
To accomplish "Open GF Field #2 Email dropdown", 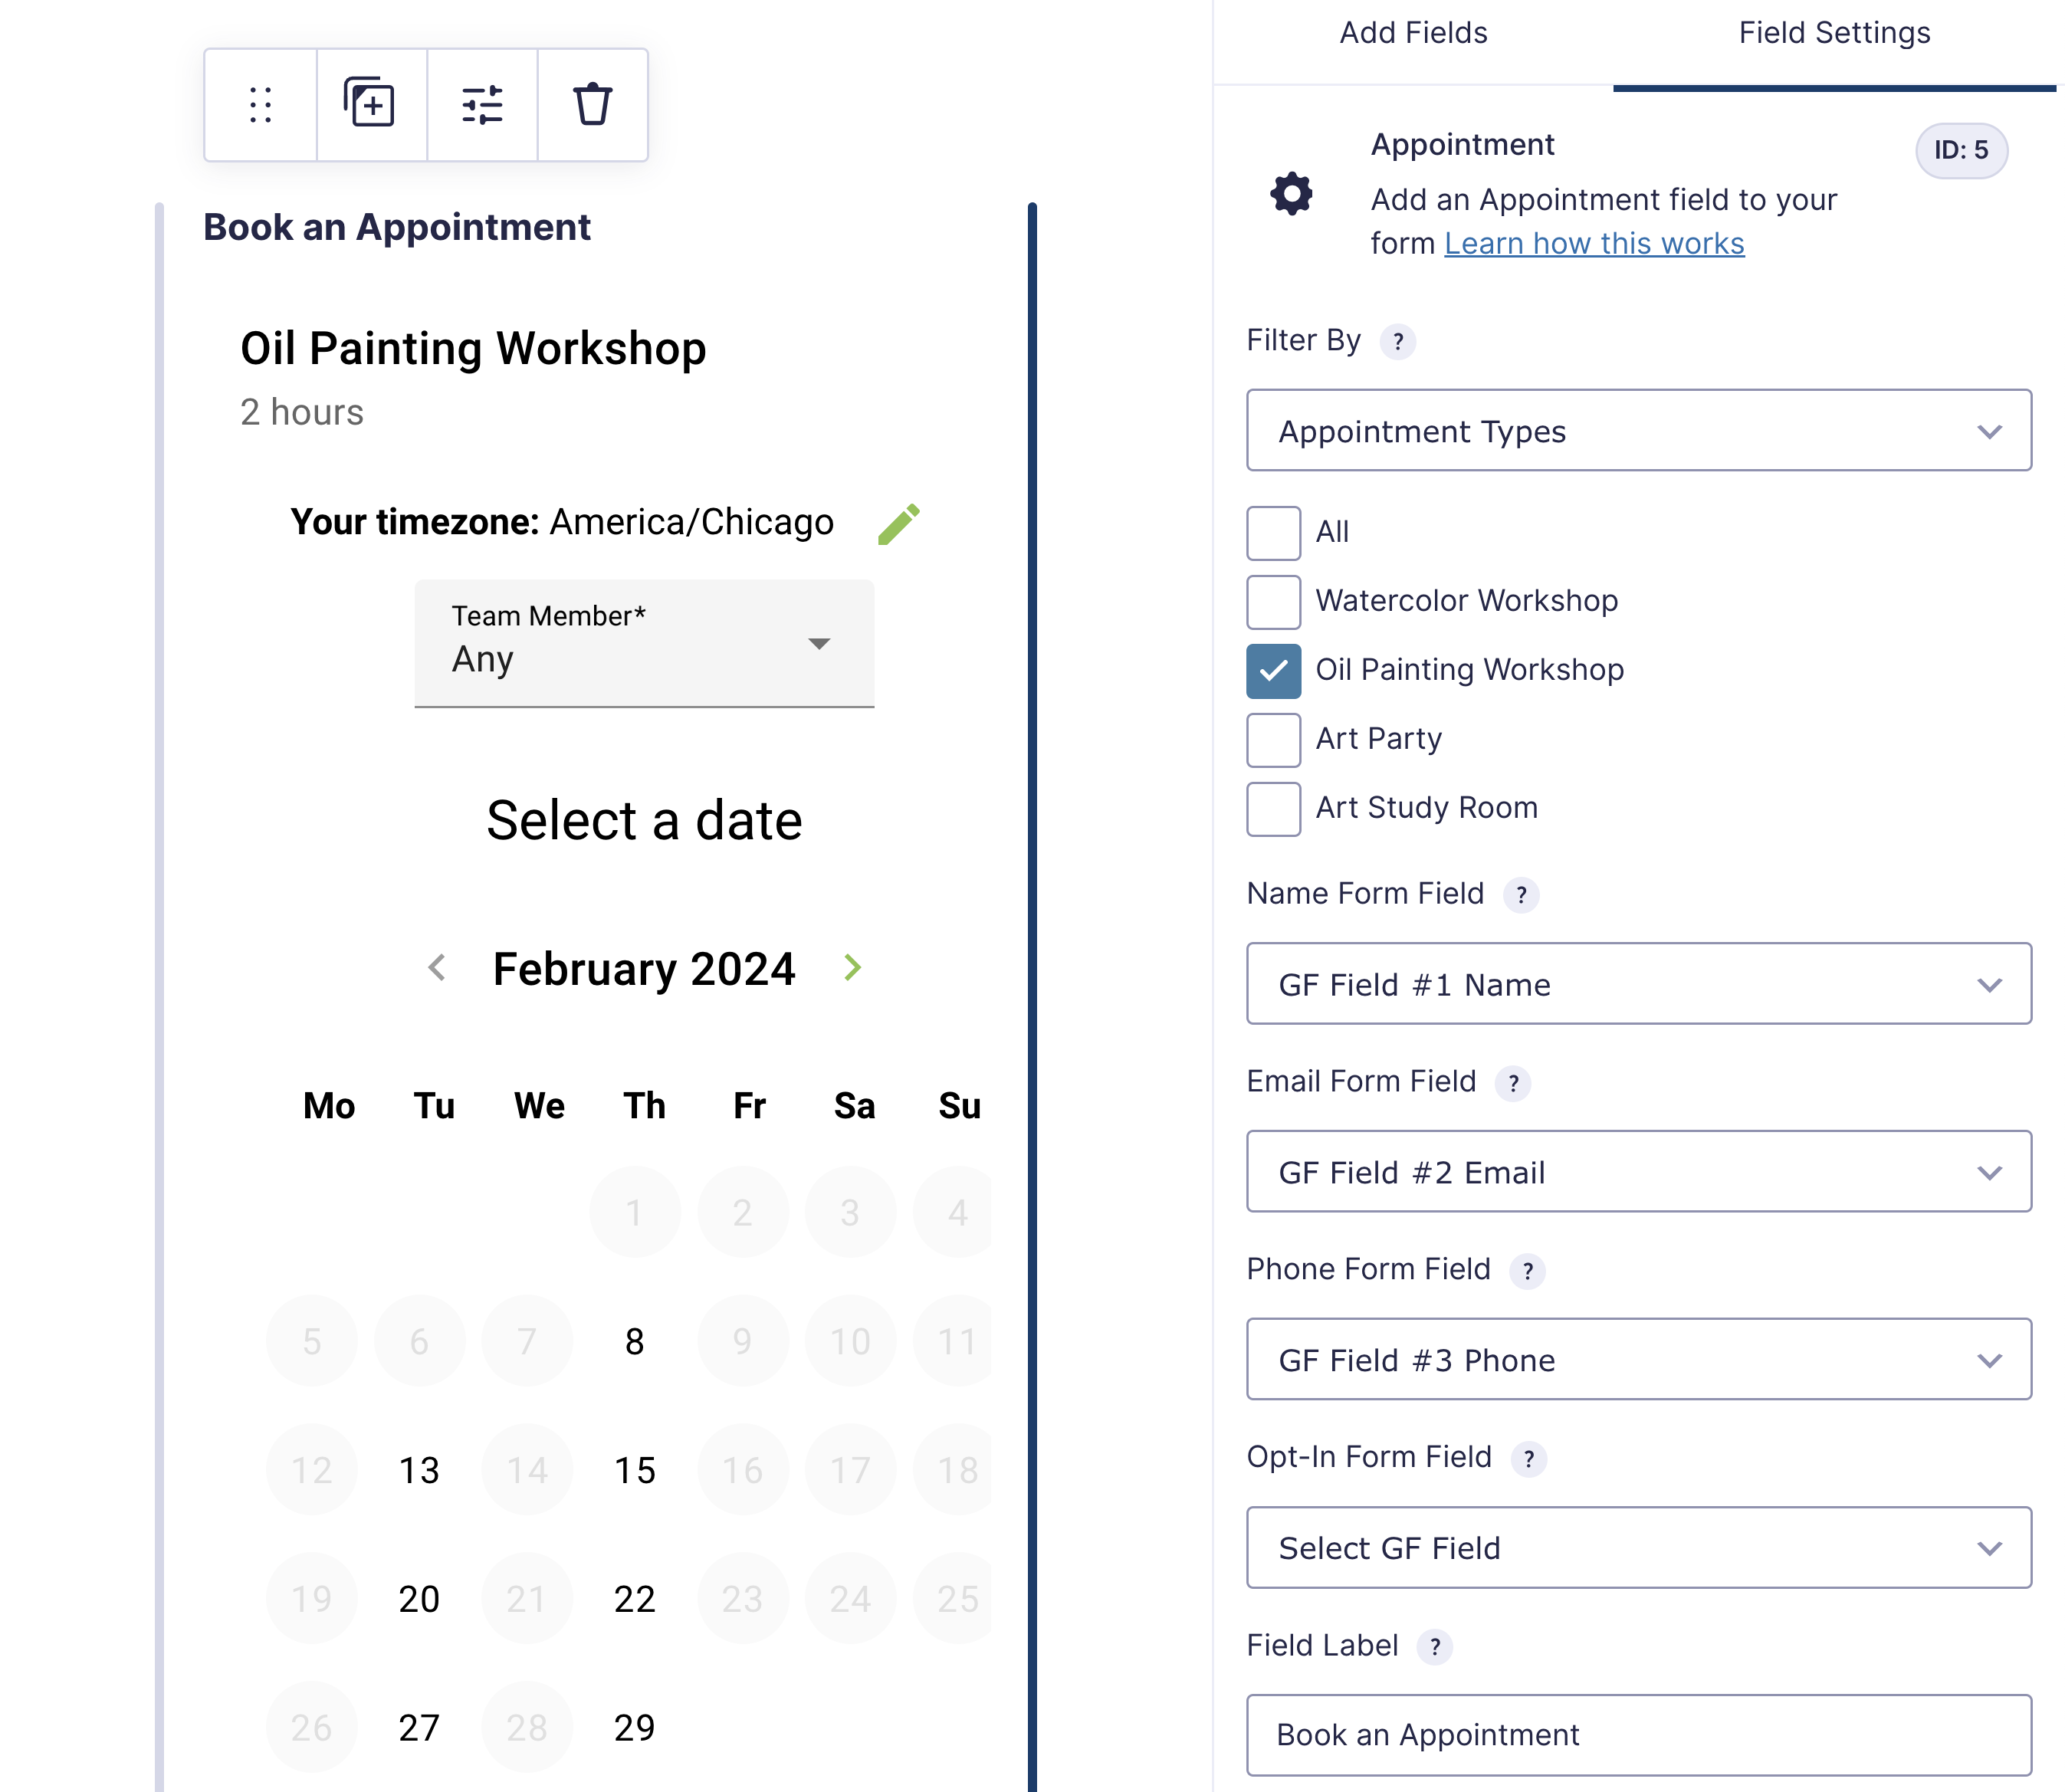I will click(1638, 1172).
